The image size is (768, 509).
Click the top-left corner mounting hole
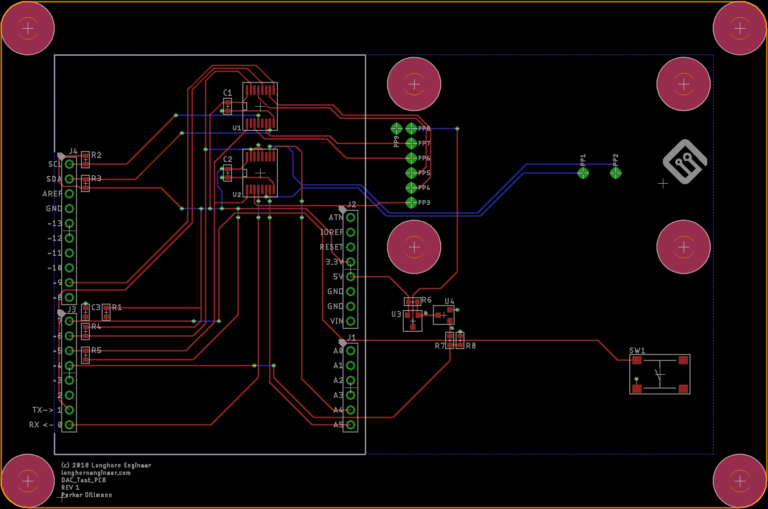coord(28,28)
